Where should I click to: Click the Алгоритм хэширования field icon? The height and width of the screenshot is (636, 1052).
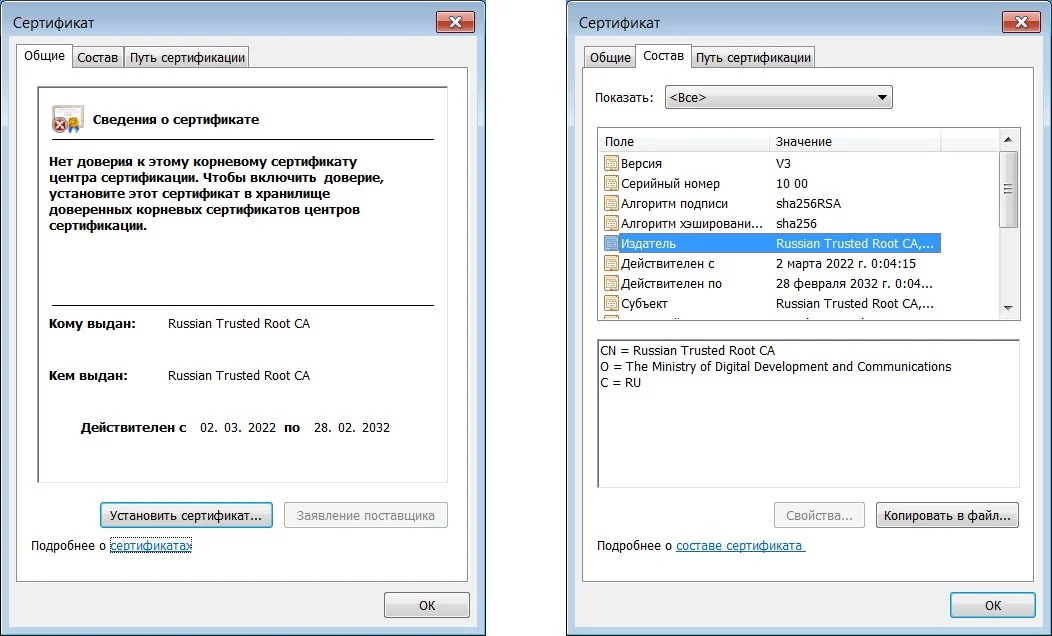tap(611, 223)
